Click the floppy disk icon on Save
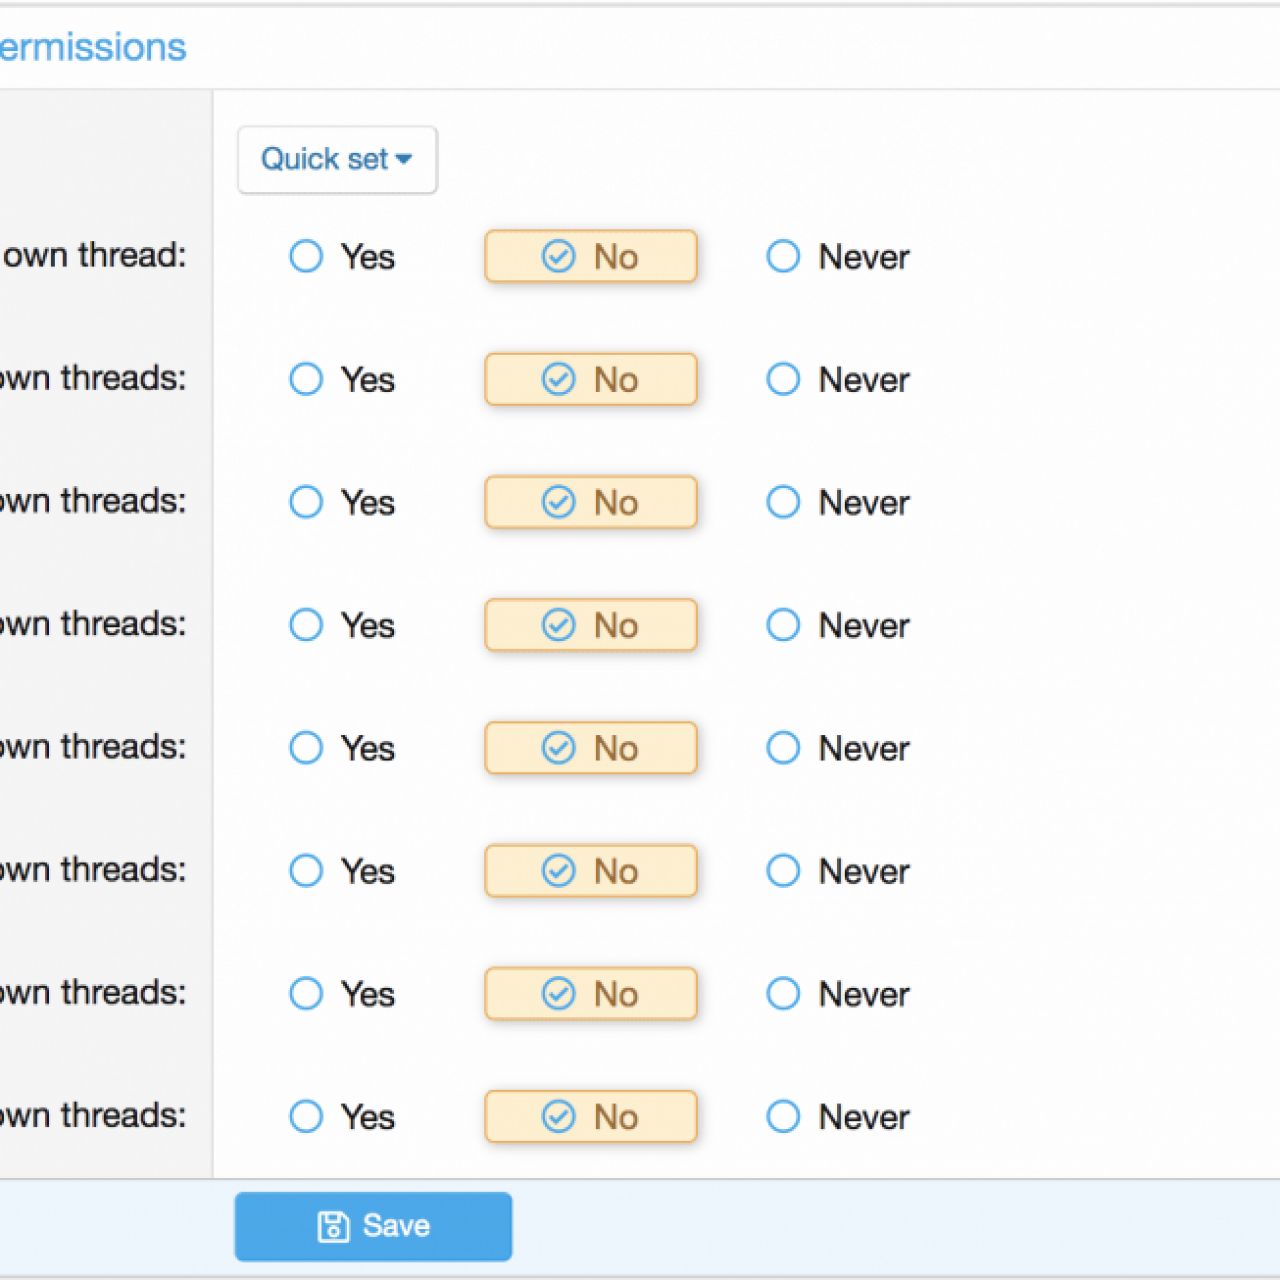Screen dimensions: 1280x1280 333,1226
